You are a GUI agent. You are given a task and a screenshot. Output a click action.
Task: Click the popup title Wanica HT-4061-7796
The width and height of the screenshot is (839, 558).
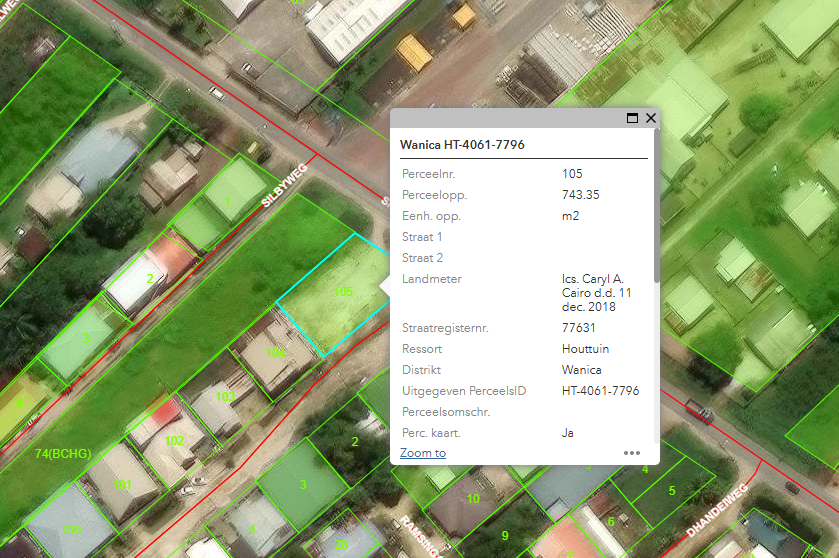pyautogui.click(x=462, y=145)
